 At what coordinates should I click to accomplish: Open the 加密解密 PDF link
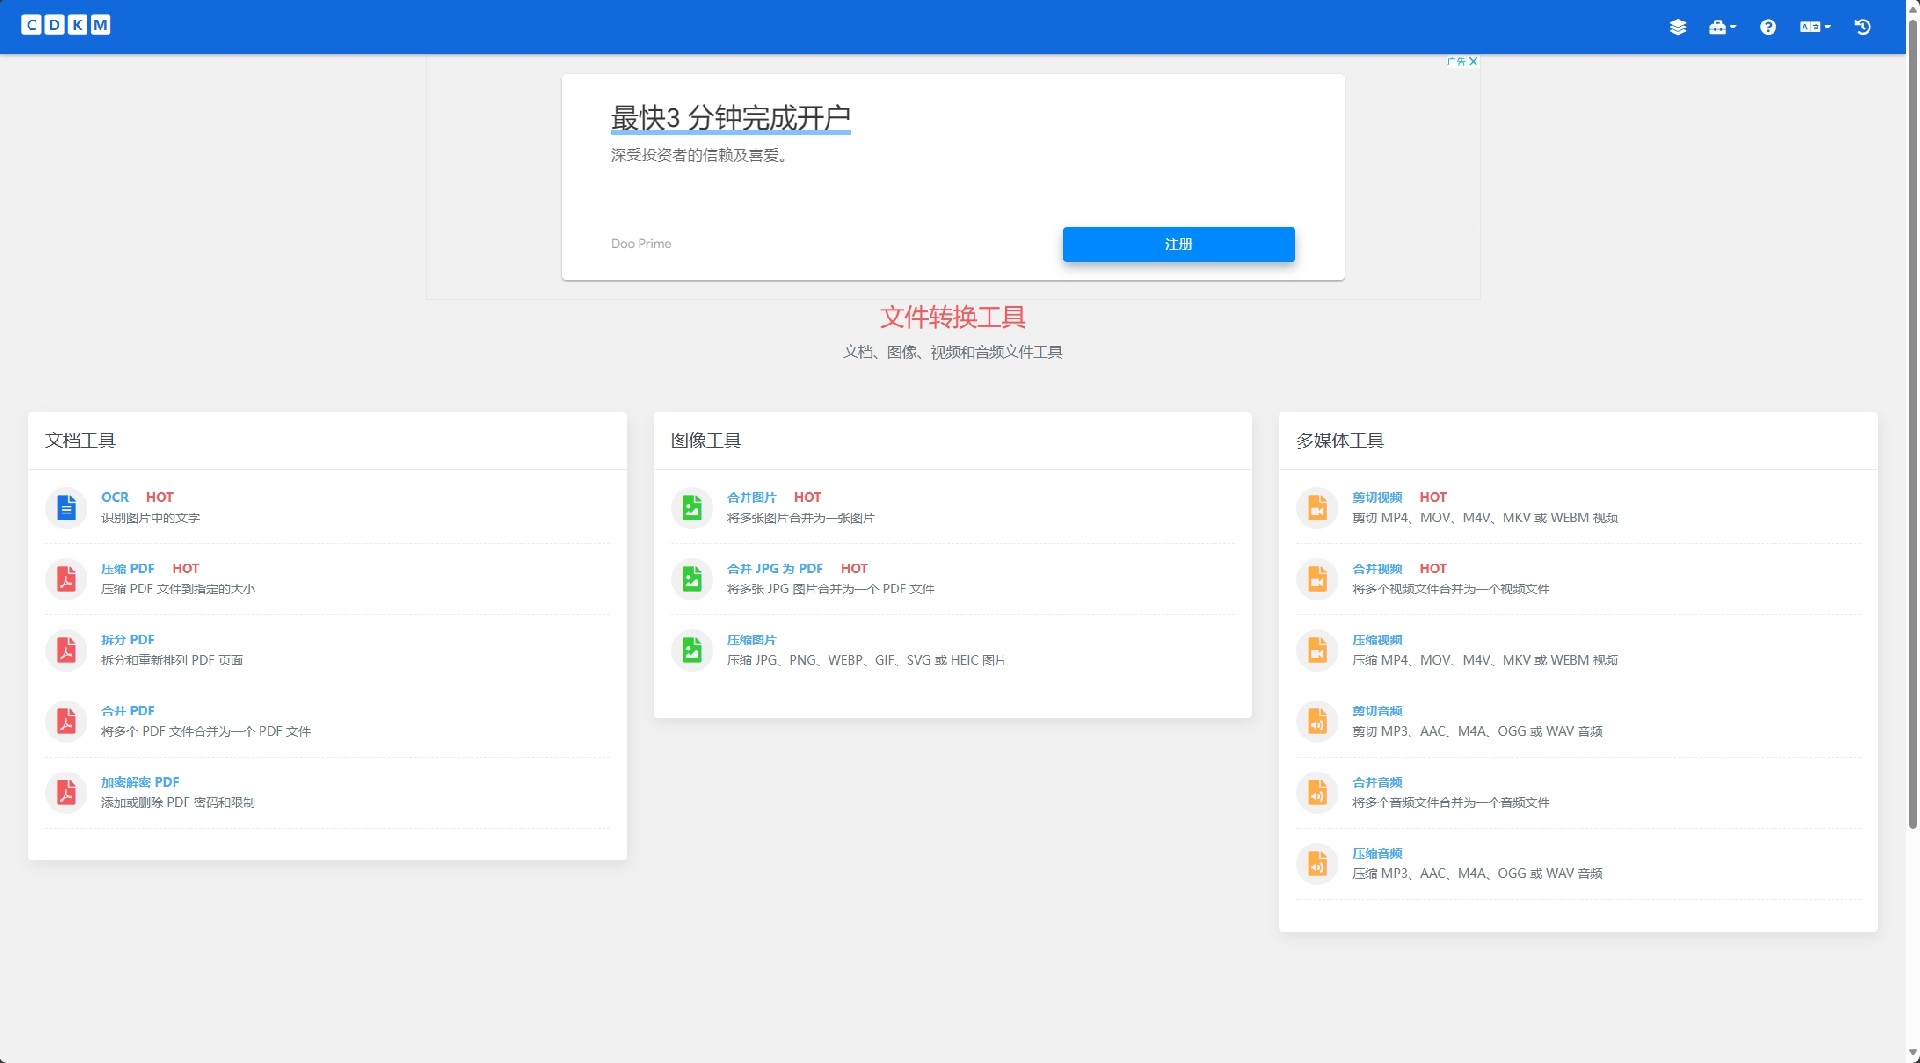coord(140,781)
